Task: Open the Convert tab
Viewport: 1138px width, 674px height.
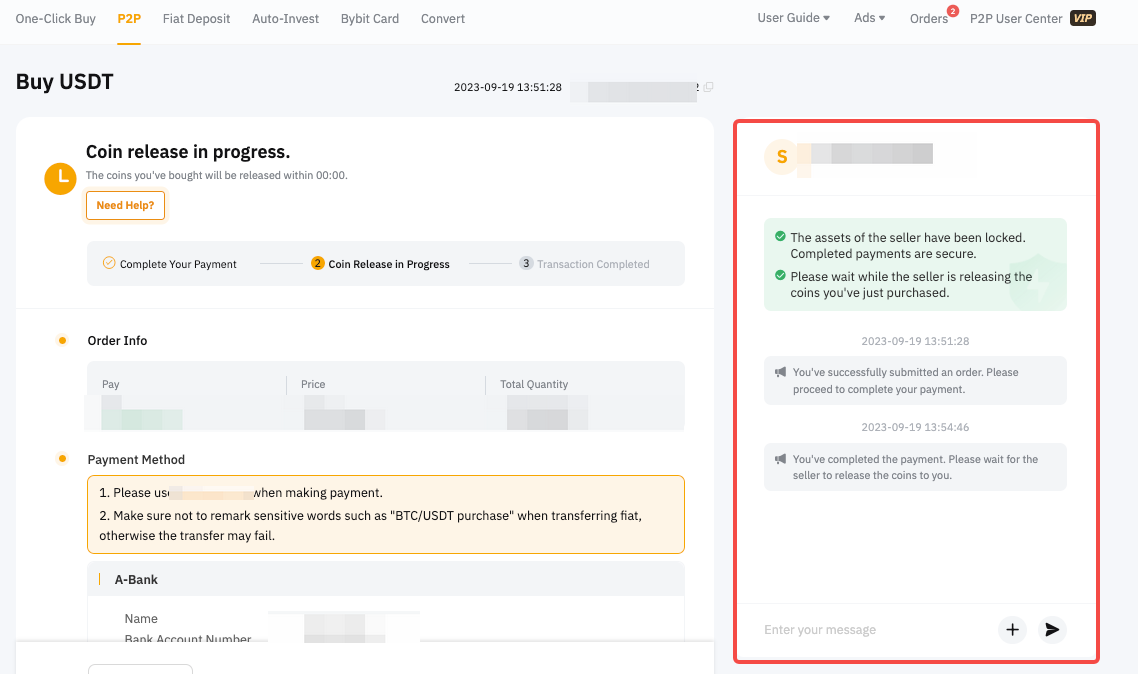Action: tap(443, 19)
